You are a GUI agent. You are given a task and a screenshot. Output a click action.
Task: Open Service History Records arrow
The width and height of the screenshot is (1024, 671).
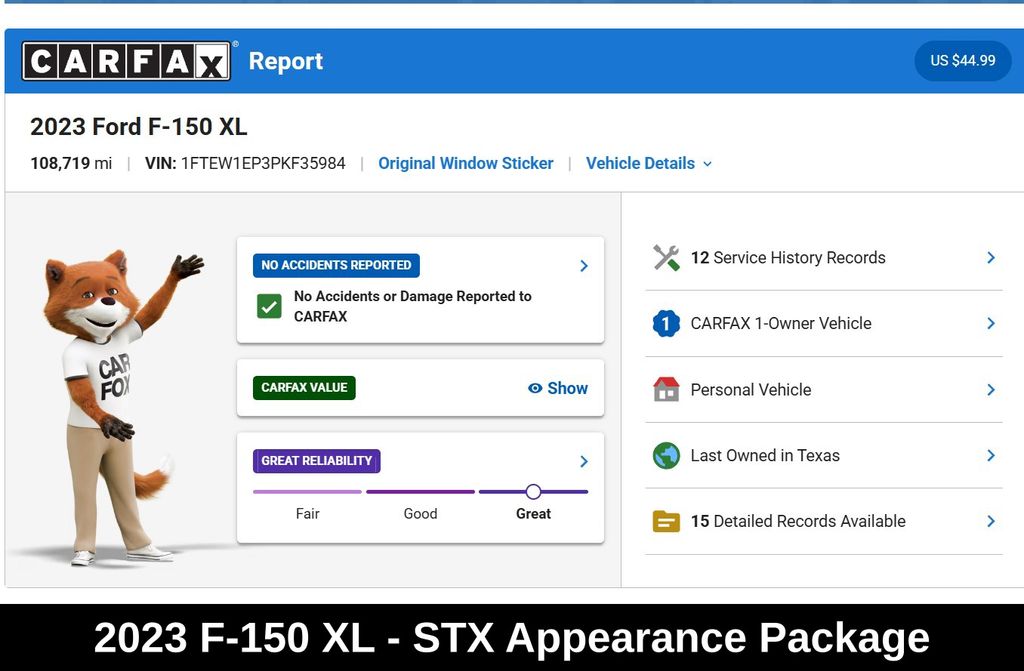point(991,257)
